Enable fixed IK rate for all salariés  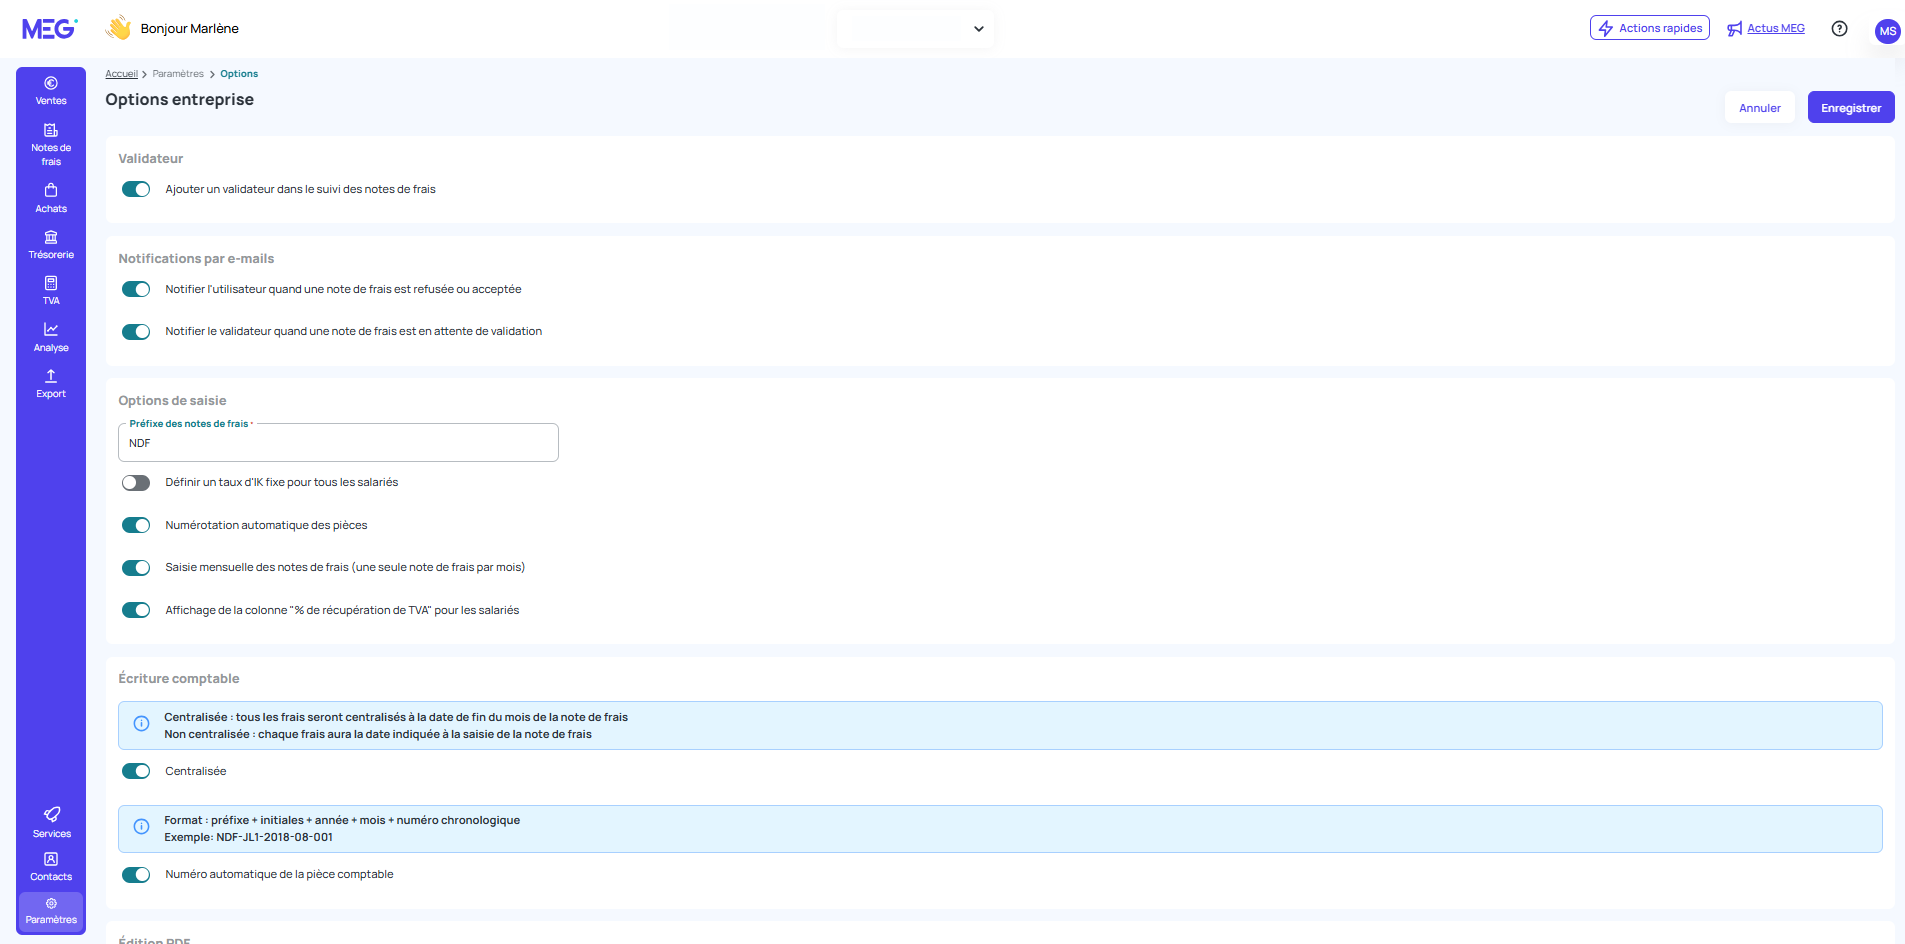[136, 483]
